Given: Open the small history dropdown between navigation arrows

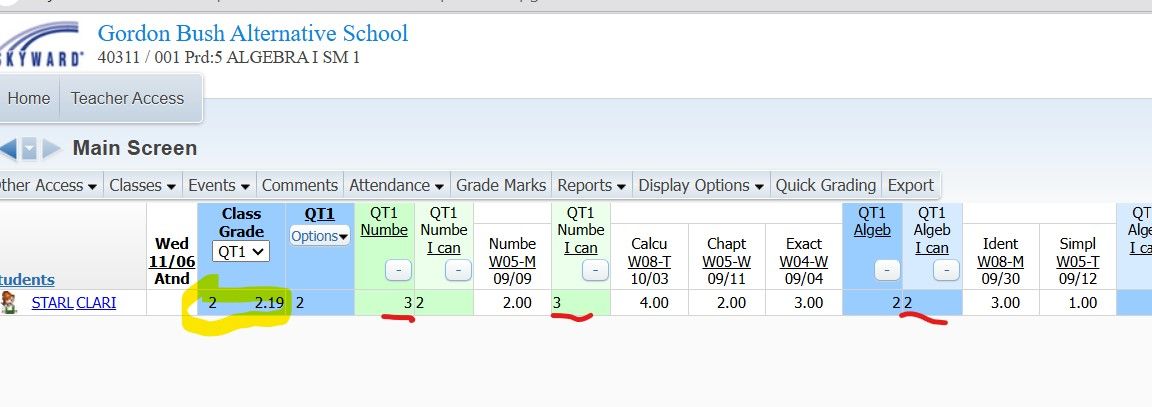Looking at the screenshot, I should [x=30, y=149].
